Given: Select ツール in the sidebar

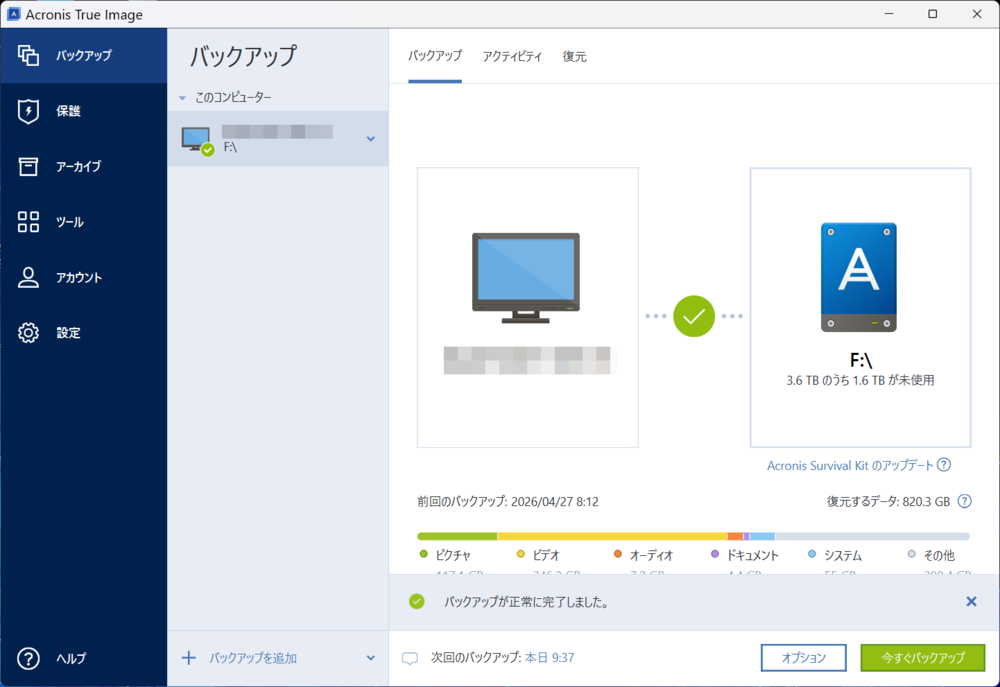Looking at the screenshot, I should point(84,222).
